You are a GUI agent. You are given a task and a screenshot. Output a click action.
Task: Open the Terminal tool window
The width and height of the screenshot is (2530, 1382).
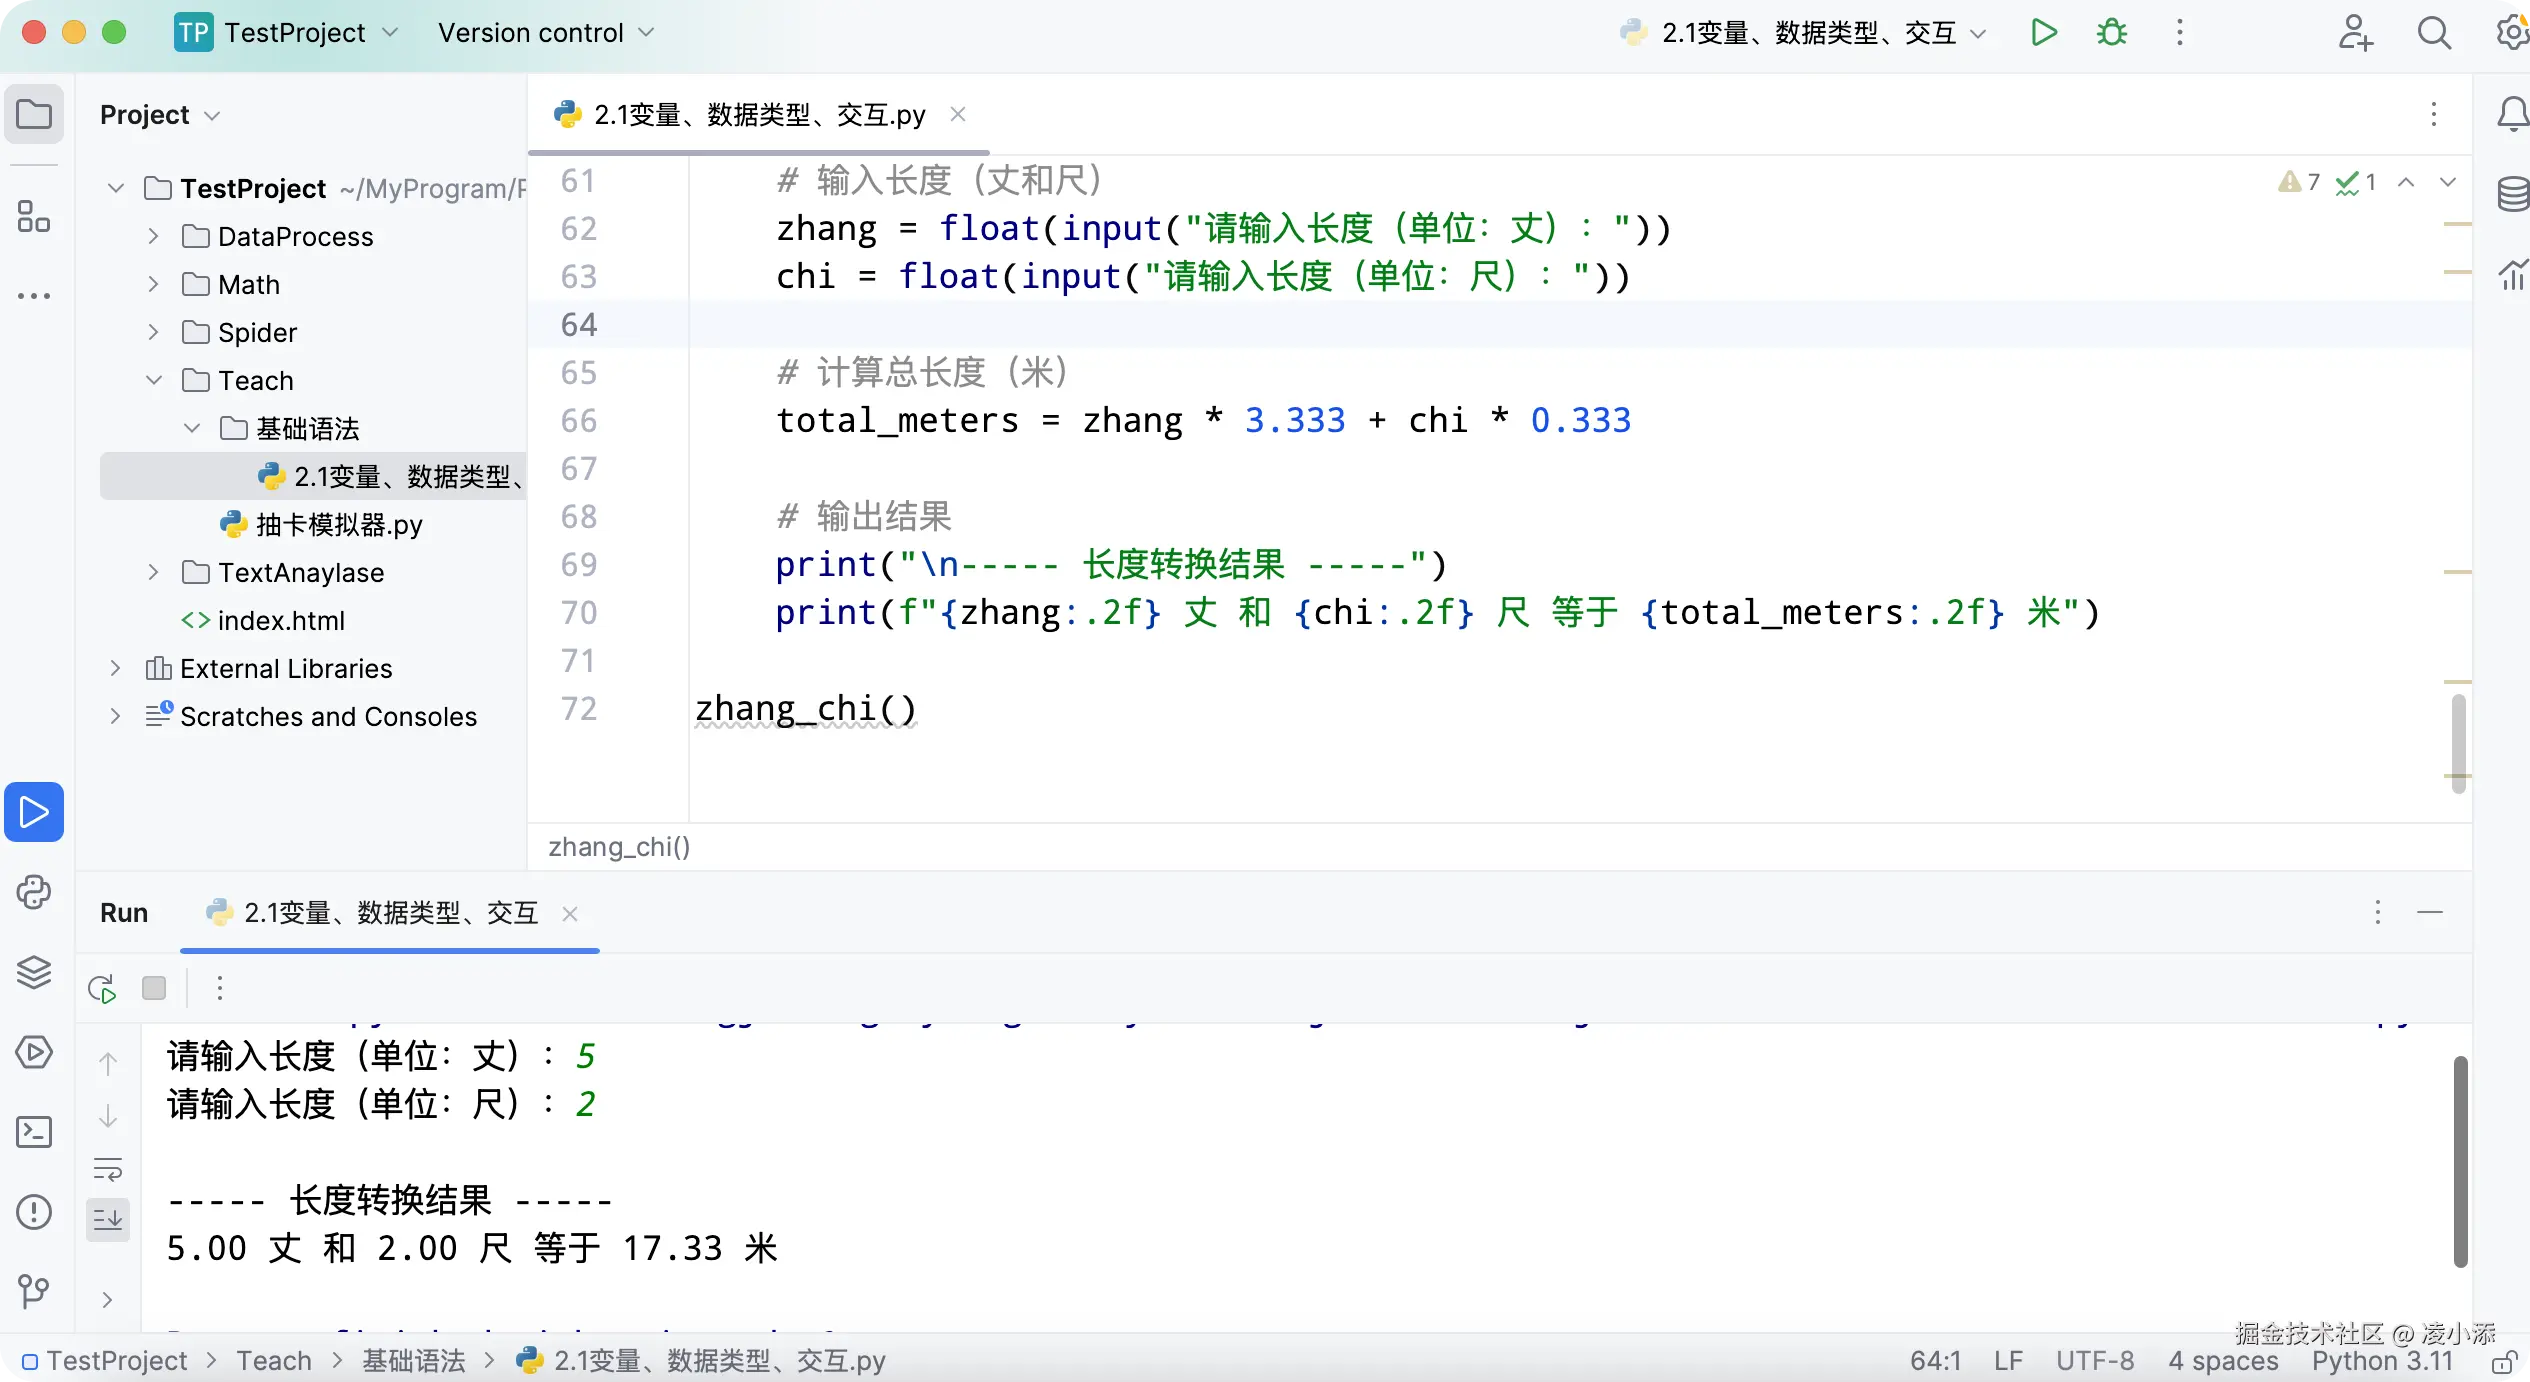(34, 1132)
